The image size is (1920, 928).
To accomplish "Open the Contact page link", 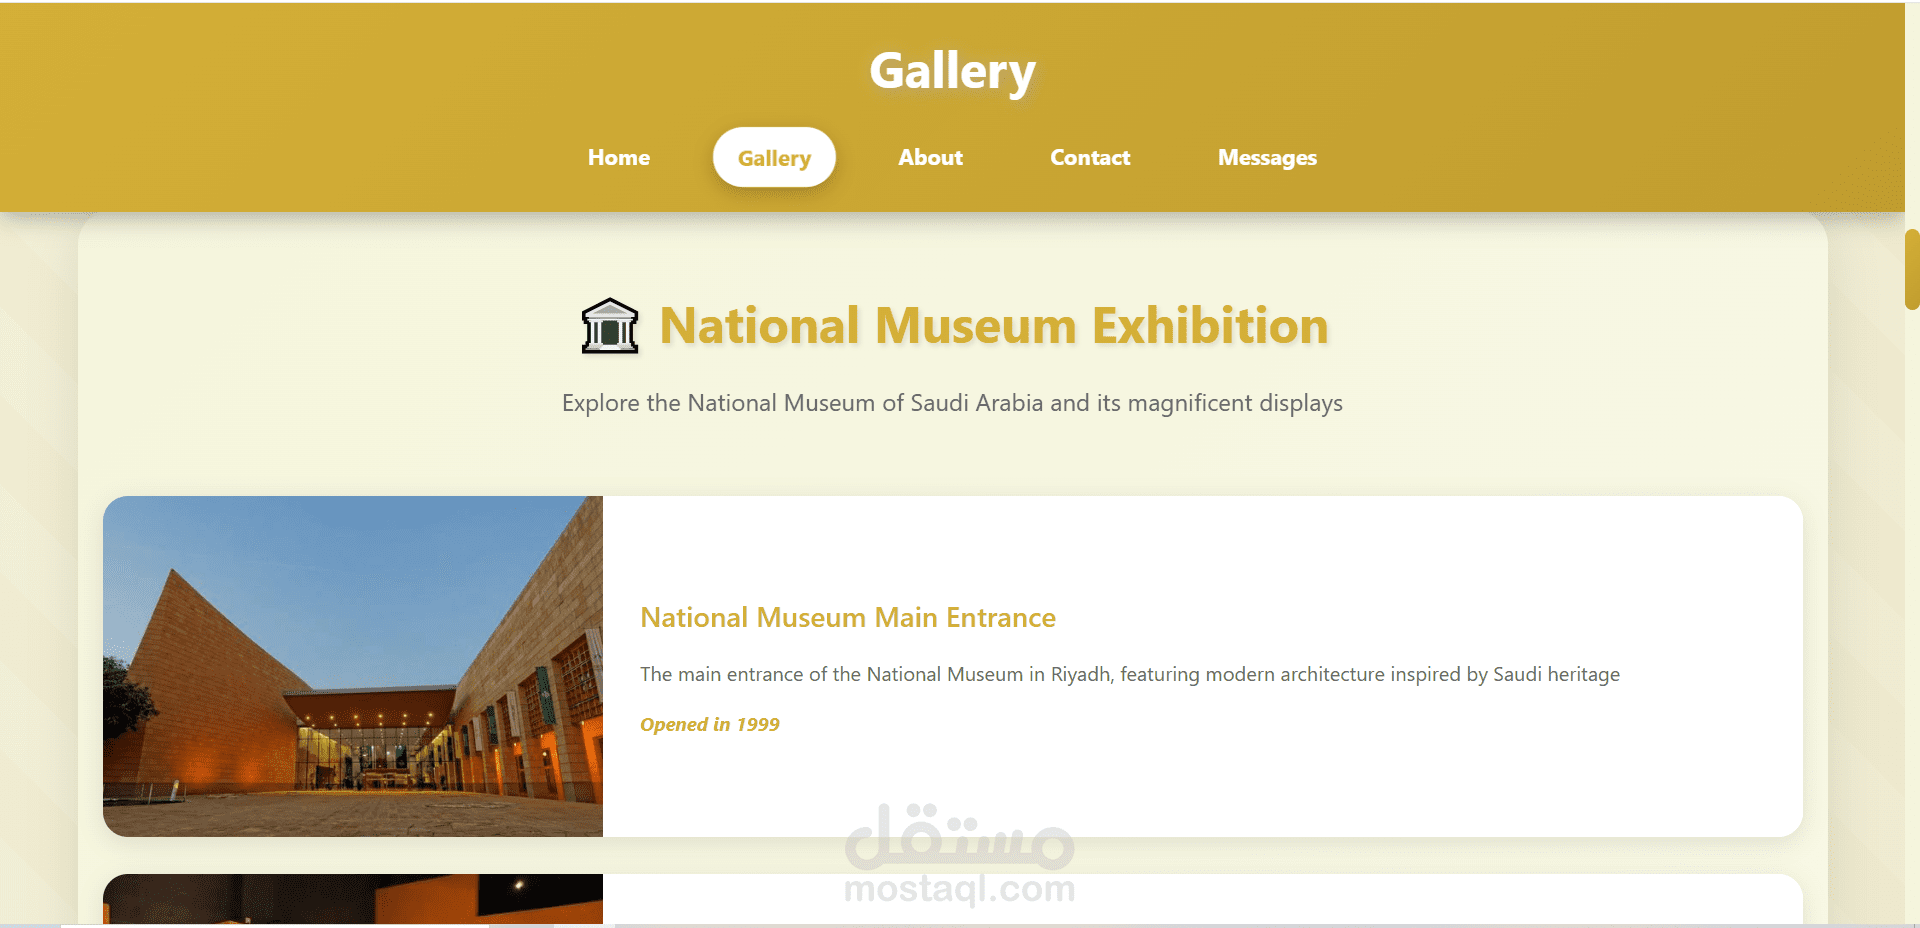I will [x=1090, y=158].
